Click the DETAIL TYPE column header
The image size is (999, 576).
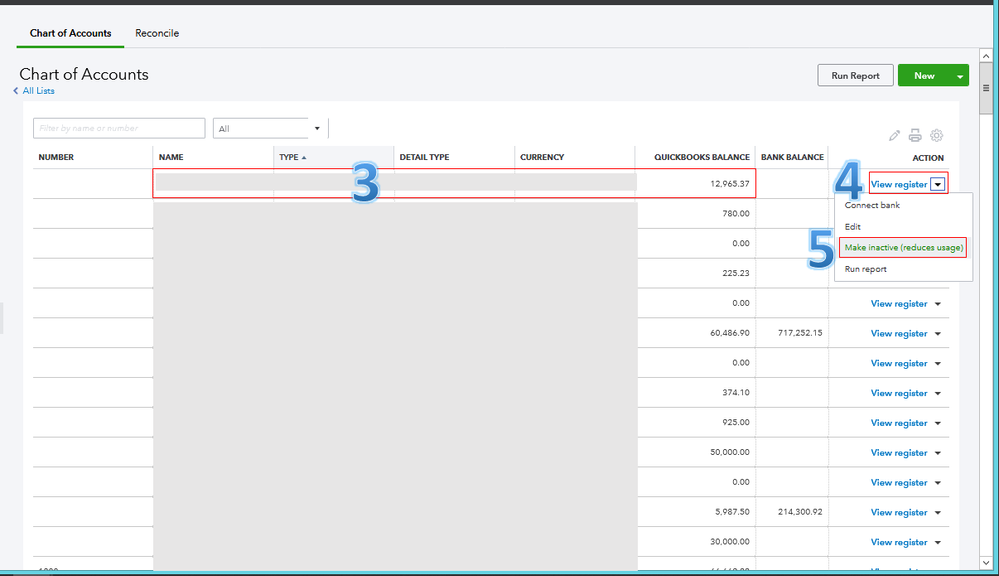coord(424,157)
